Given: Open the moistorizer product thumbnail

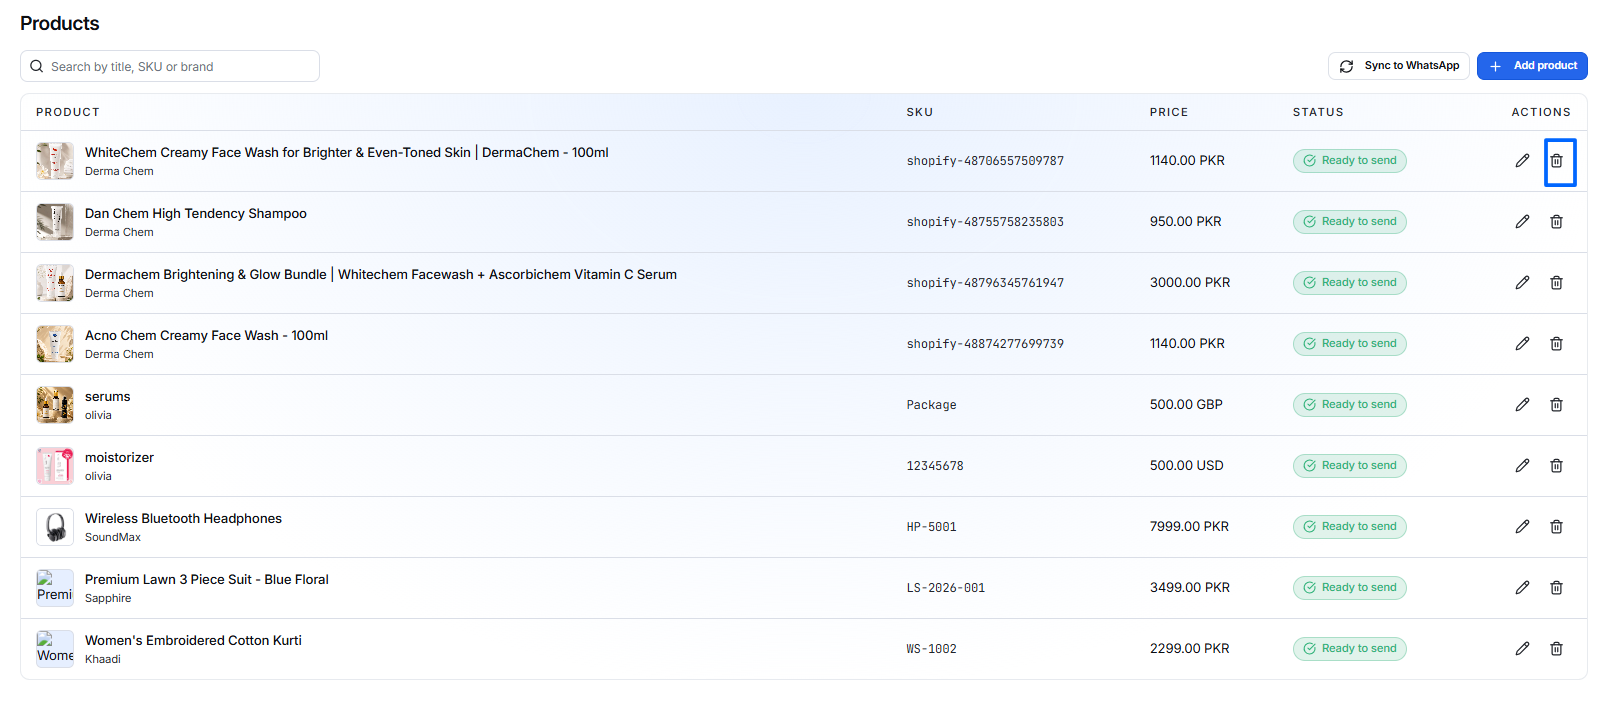Looking at the screenshot, I should point(55,466).
